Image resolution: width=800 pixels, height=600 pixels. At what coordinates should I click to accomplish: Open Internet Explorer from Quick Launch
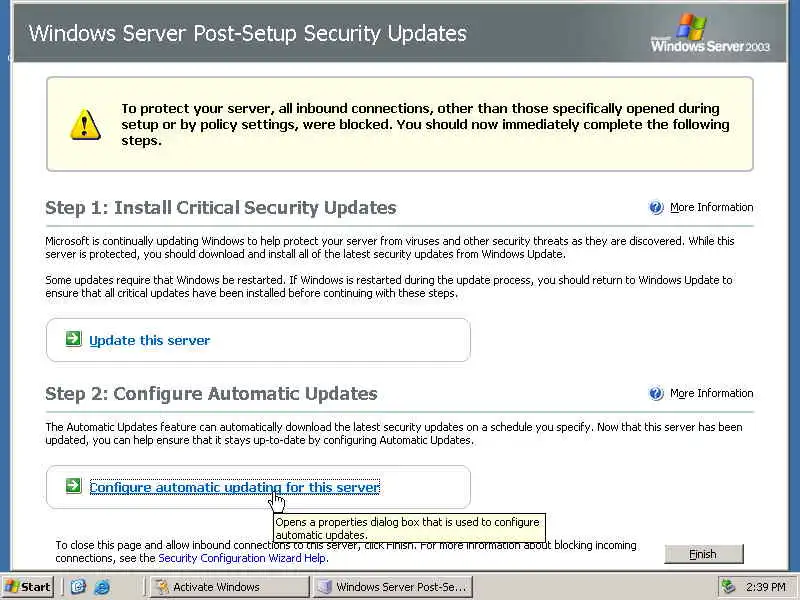pos(101,587)
